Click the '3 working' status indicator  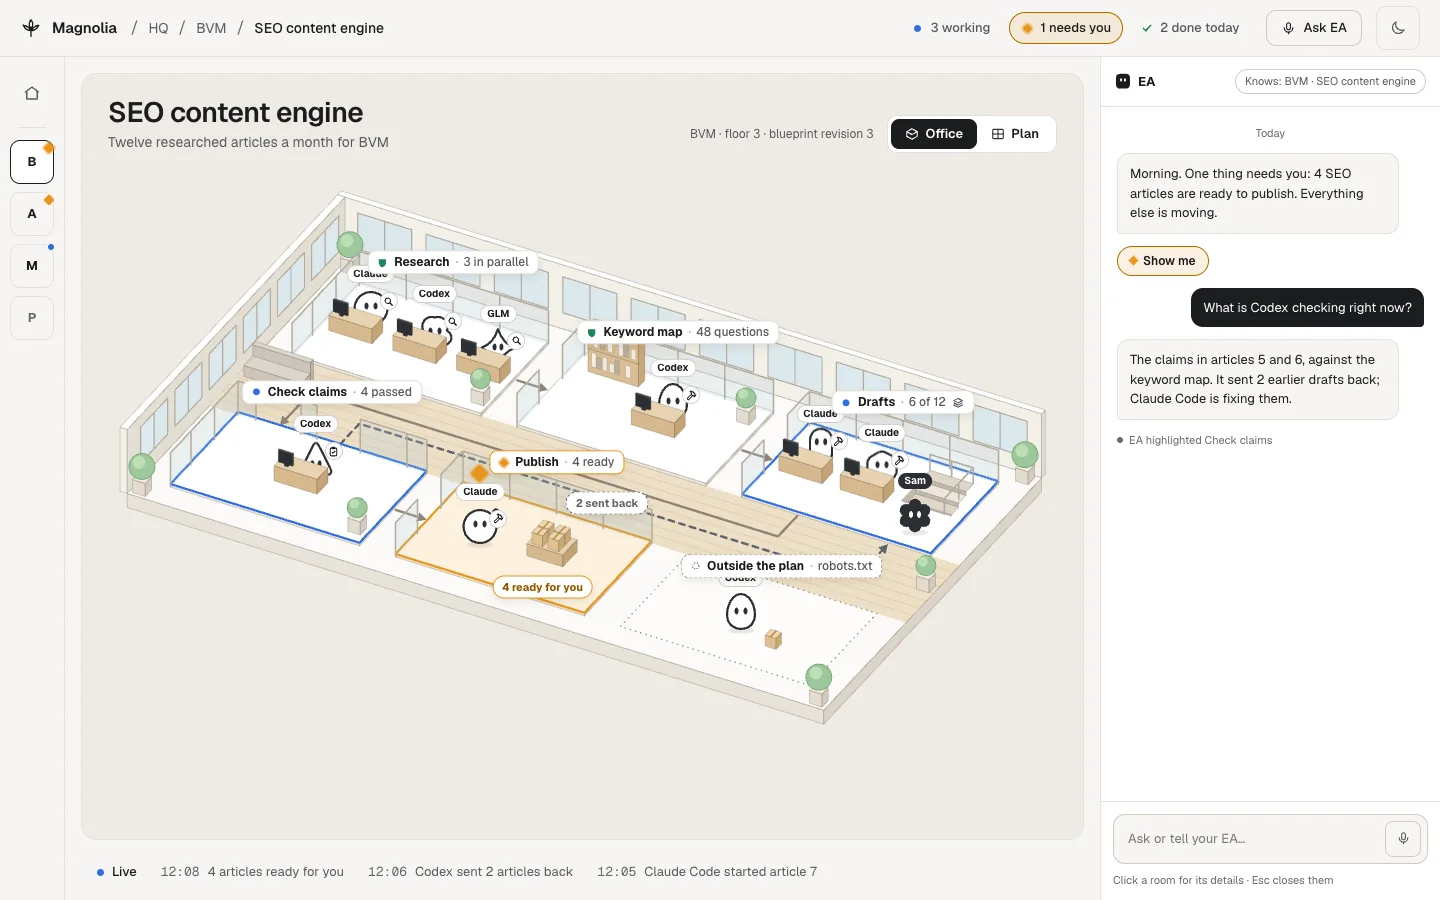(952, 28)
